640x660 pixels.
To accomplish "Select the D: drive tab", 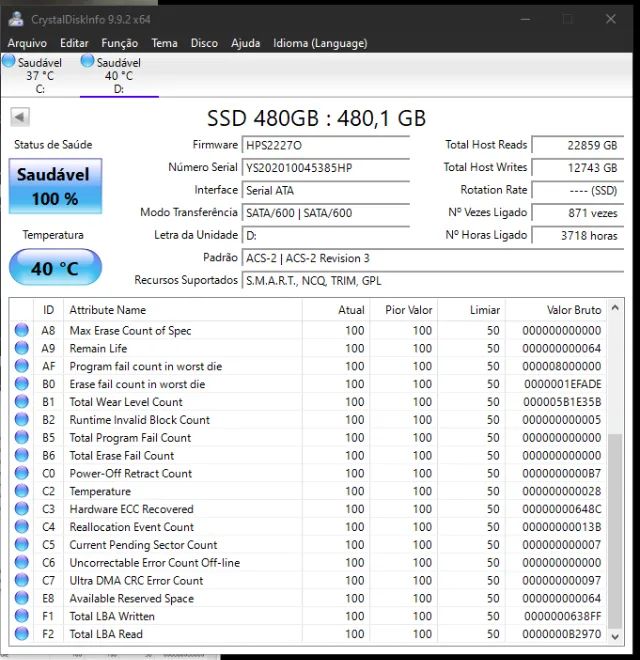I will pyautogui.click(x=119, y=75).
